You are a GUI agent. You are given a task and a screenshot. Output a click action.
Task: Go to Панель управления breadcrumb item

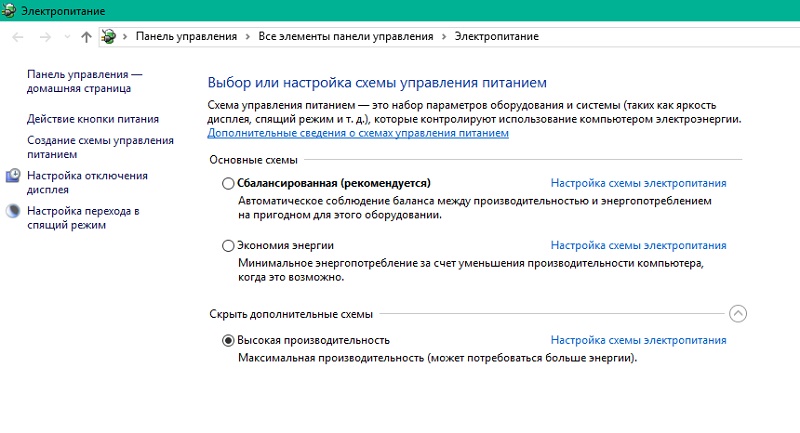(186, 36)
